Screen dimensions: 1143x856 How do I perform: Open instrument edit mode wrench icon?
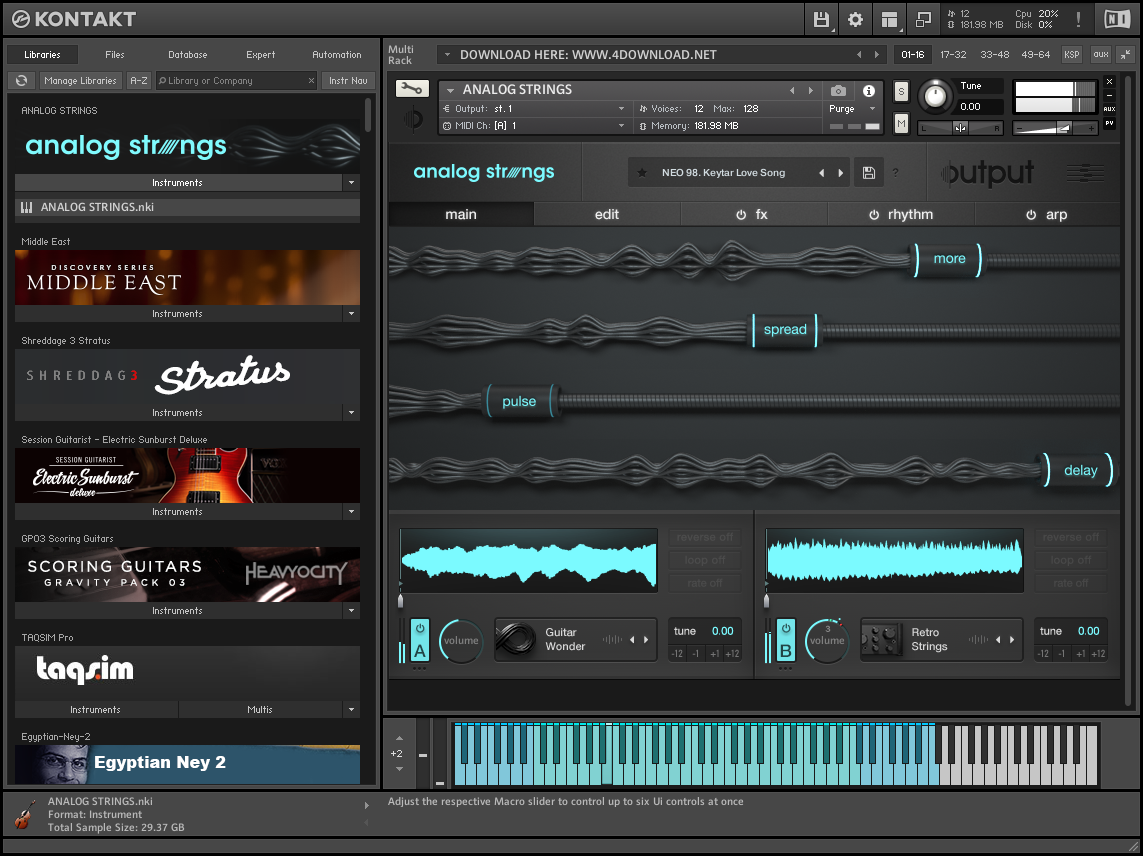point(412,89)
